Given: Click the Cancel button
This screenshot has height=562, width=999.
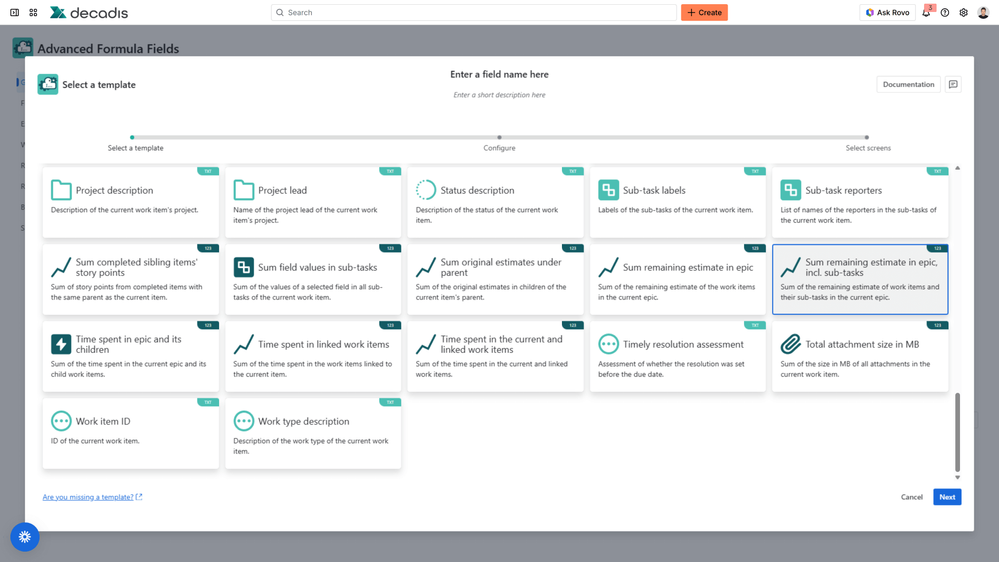Looking at the screenshot, I should click(x=911, y=497).
